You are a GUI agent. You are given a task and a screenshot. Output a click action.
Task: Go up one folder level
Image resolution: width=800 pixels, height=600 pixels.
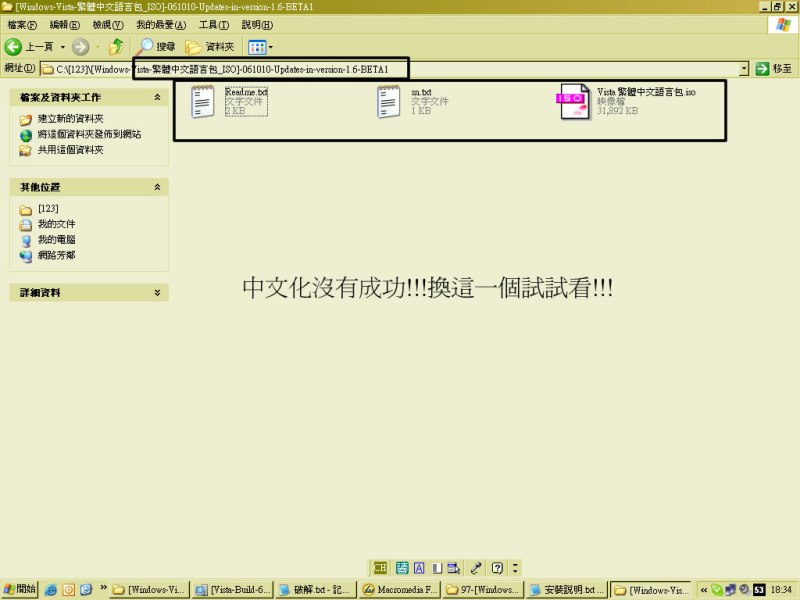click(x=116, y=47)
